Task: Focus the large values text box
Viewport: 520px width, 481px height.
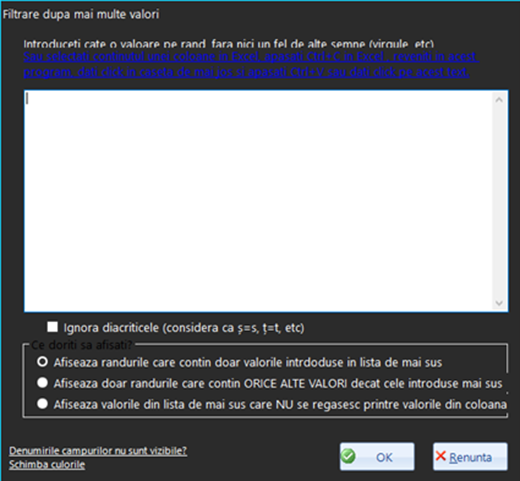Action: point(258,201)
